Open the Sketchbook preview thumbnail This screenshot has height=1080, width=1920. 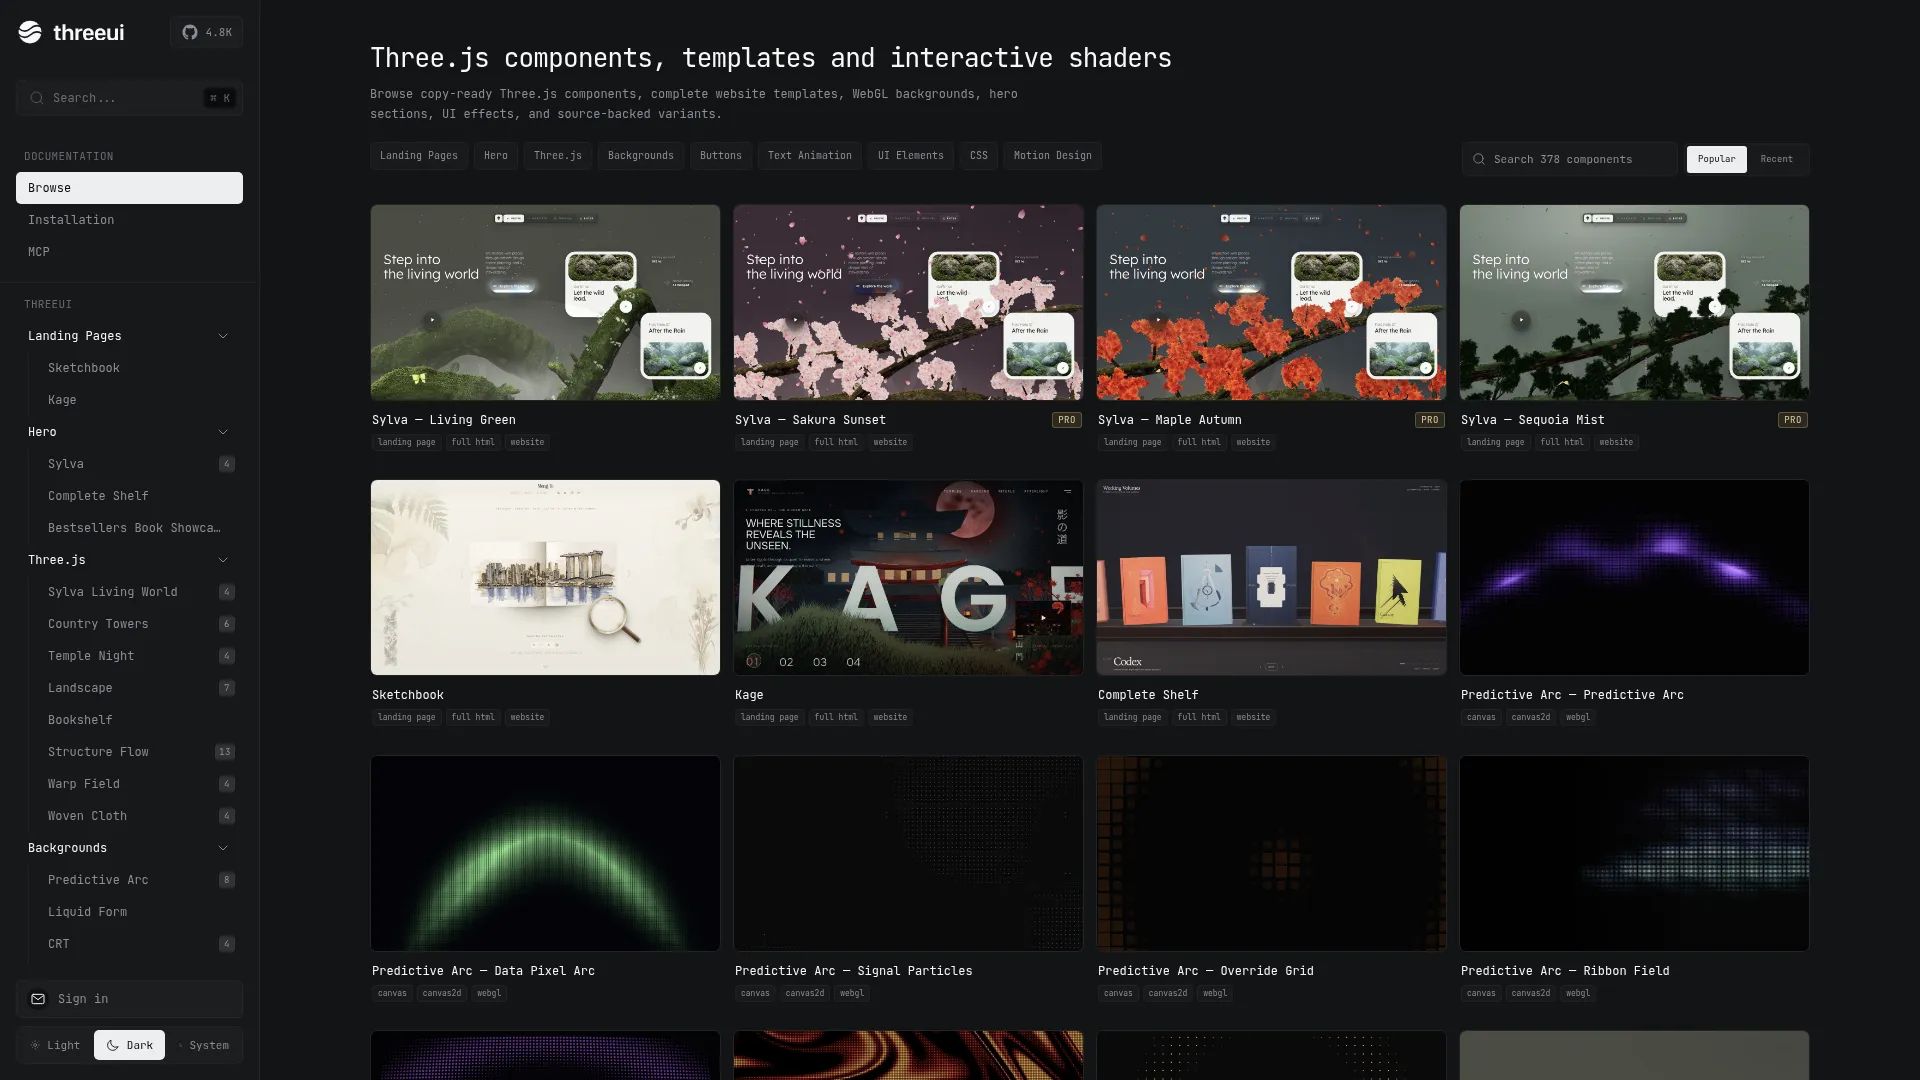[545, 577]
